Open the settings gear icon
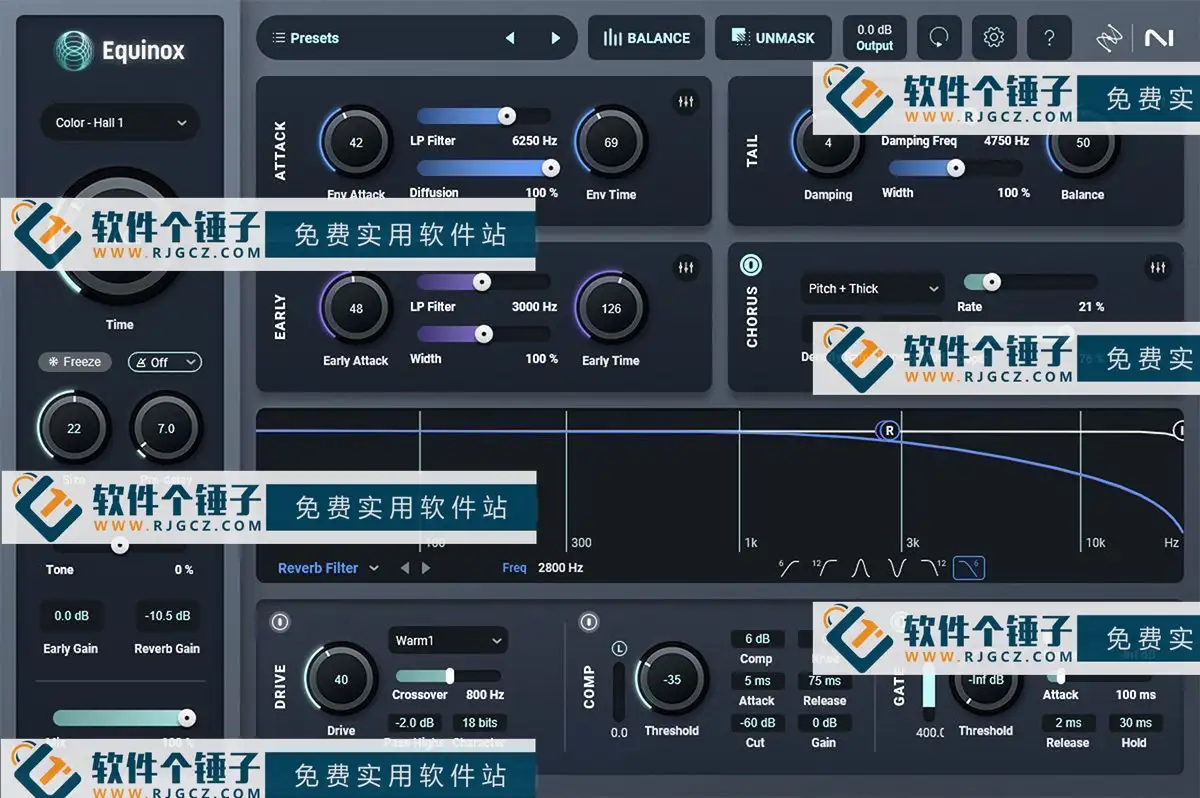The width and height of the screenshot is (1200, 798). click(993, 38)
